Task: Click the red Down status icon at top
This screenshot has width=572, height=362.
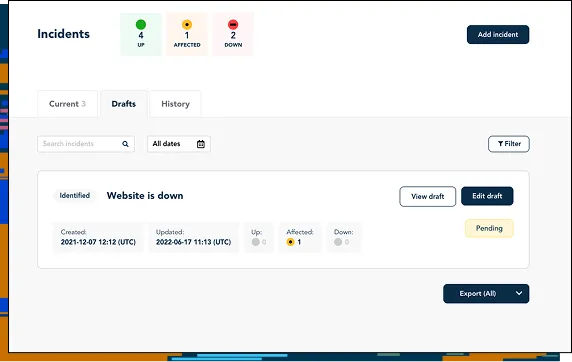Action: pos(233,24)
